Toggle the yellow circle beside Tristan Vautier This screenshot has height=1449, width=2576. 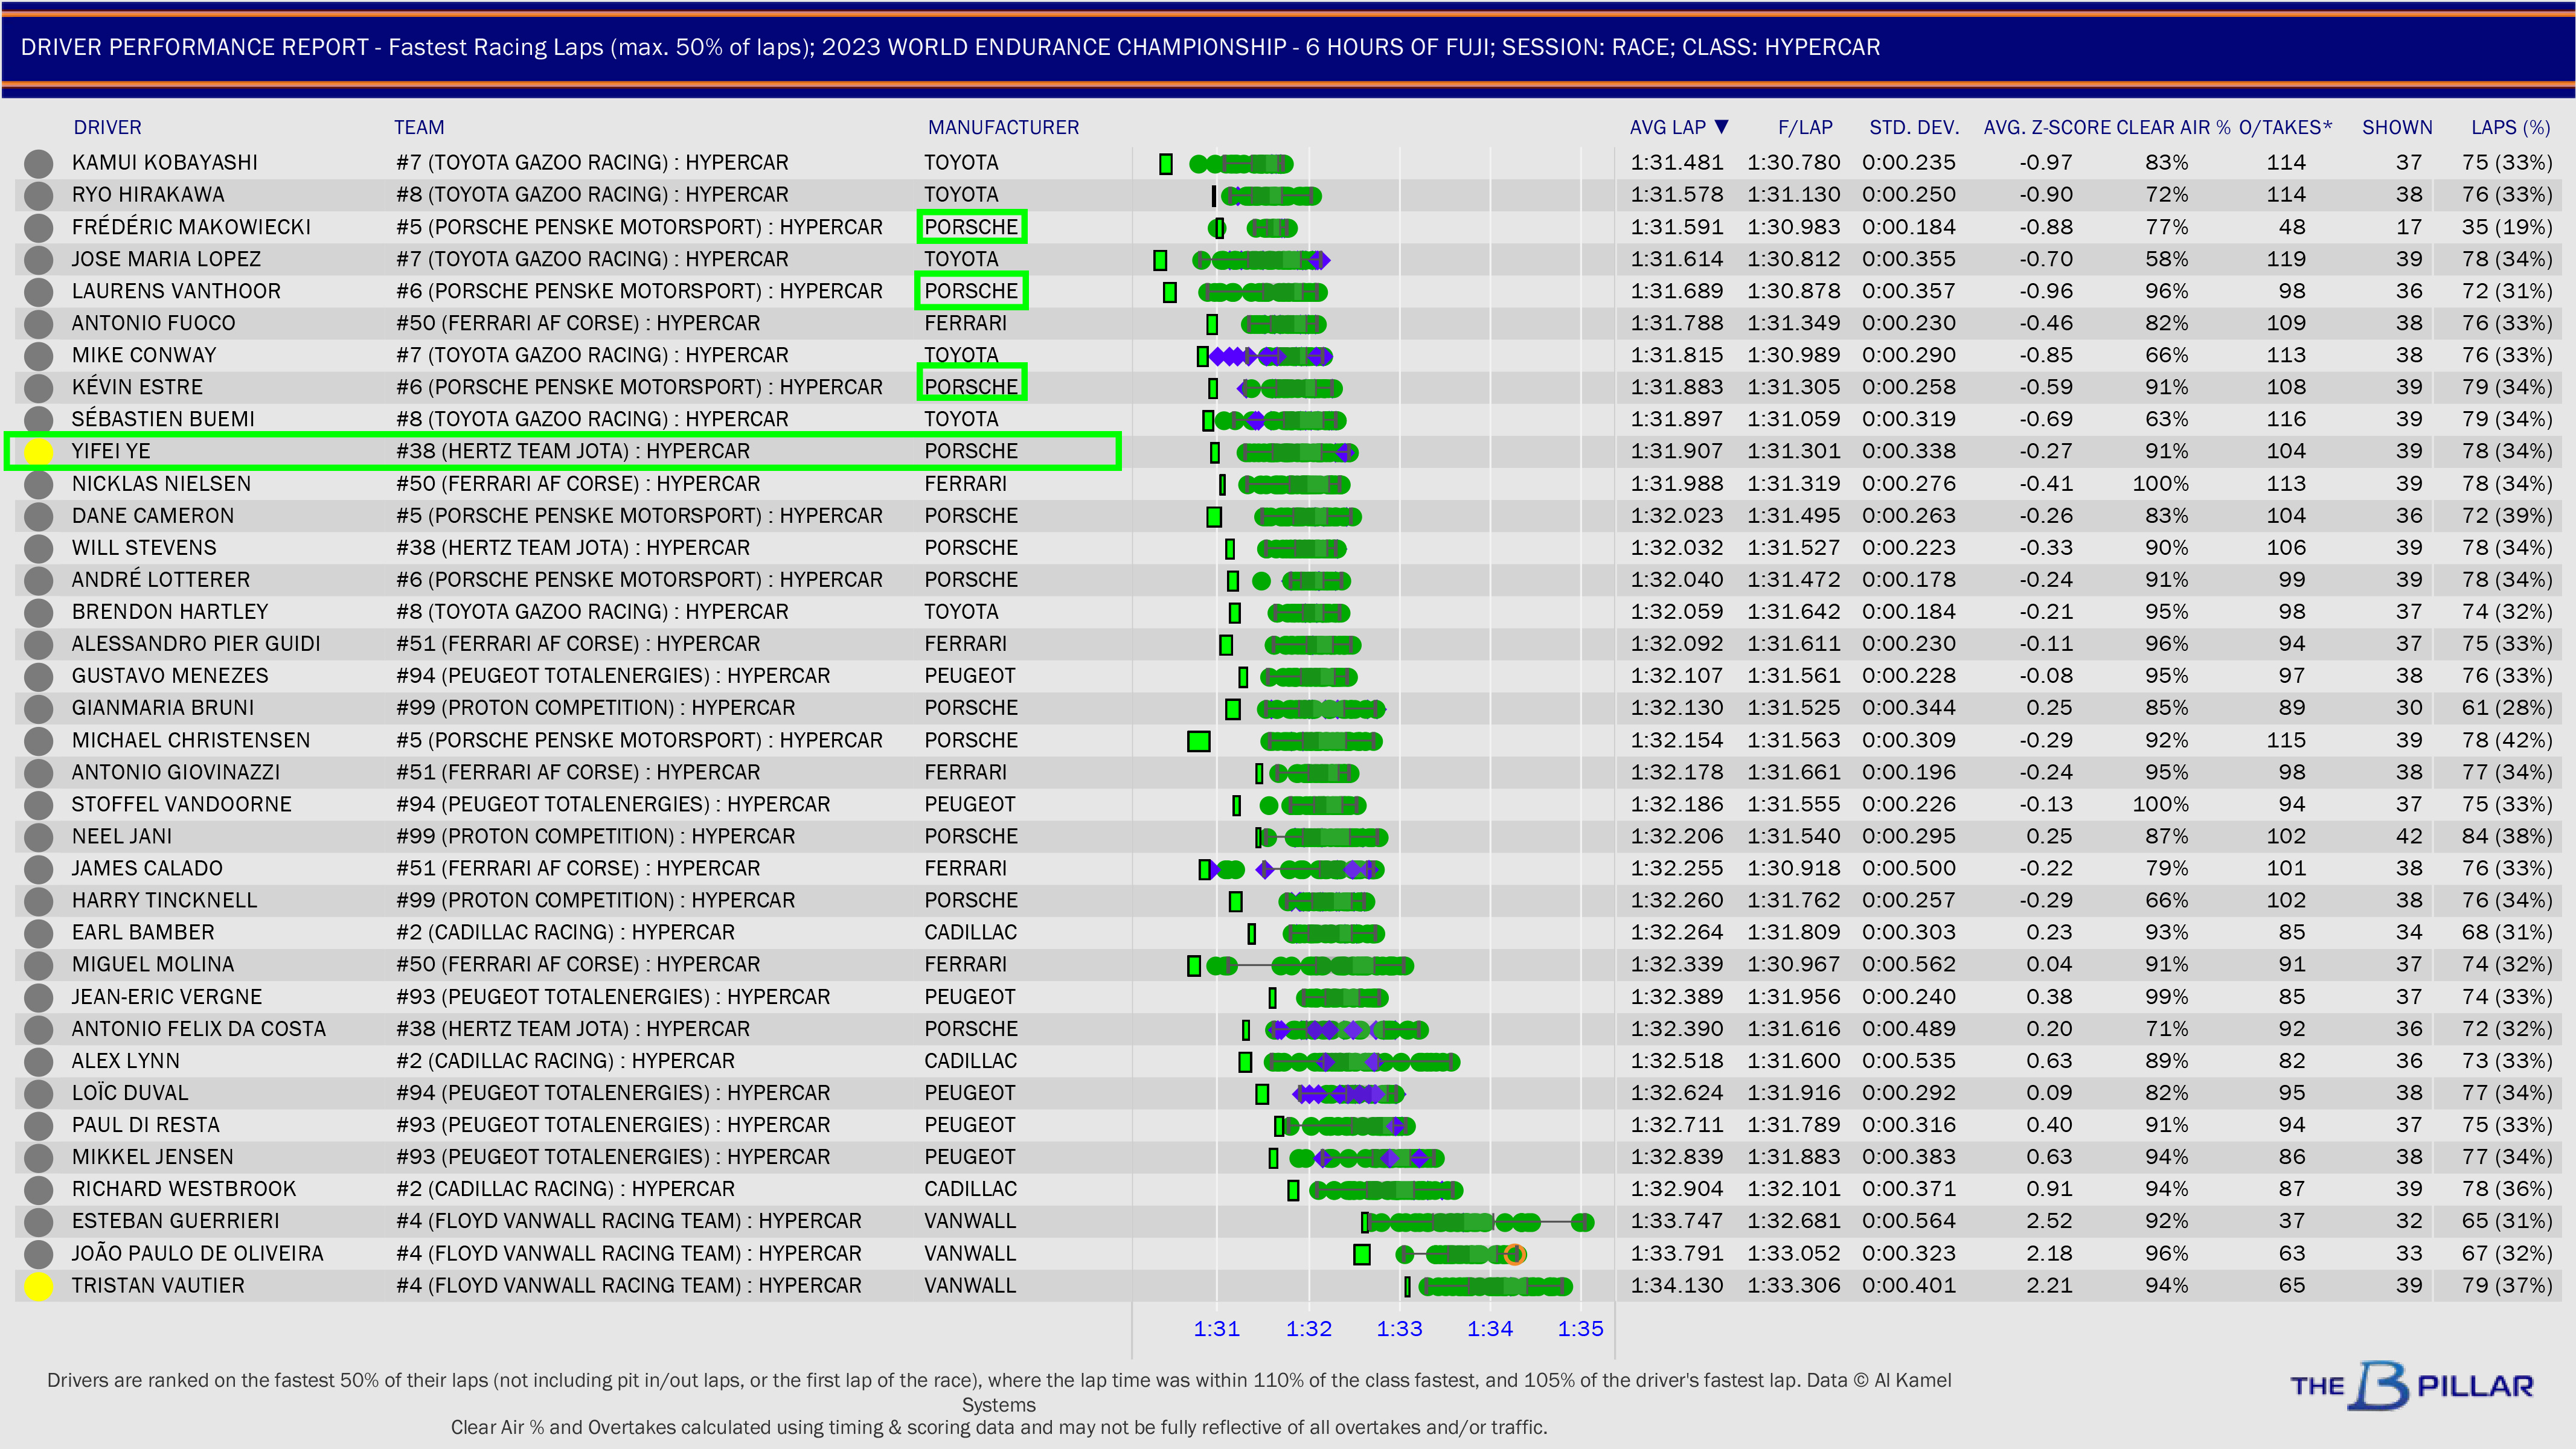(38, 1286)
